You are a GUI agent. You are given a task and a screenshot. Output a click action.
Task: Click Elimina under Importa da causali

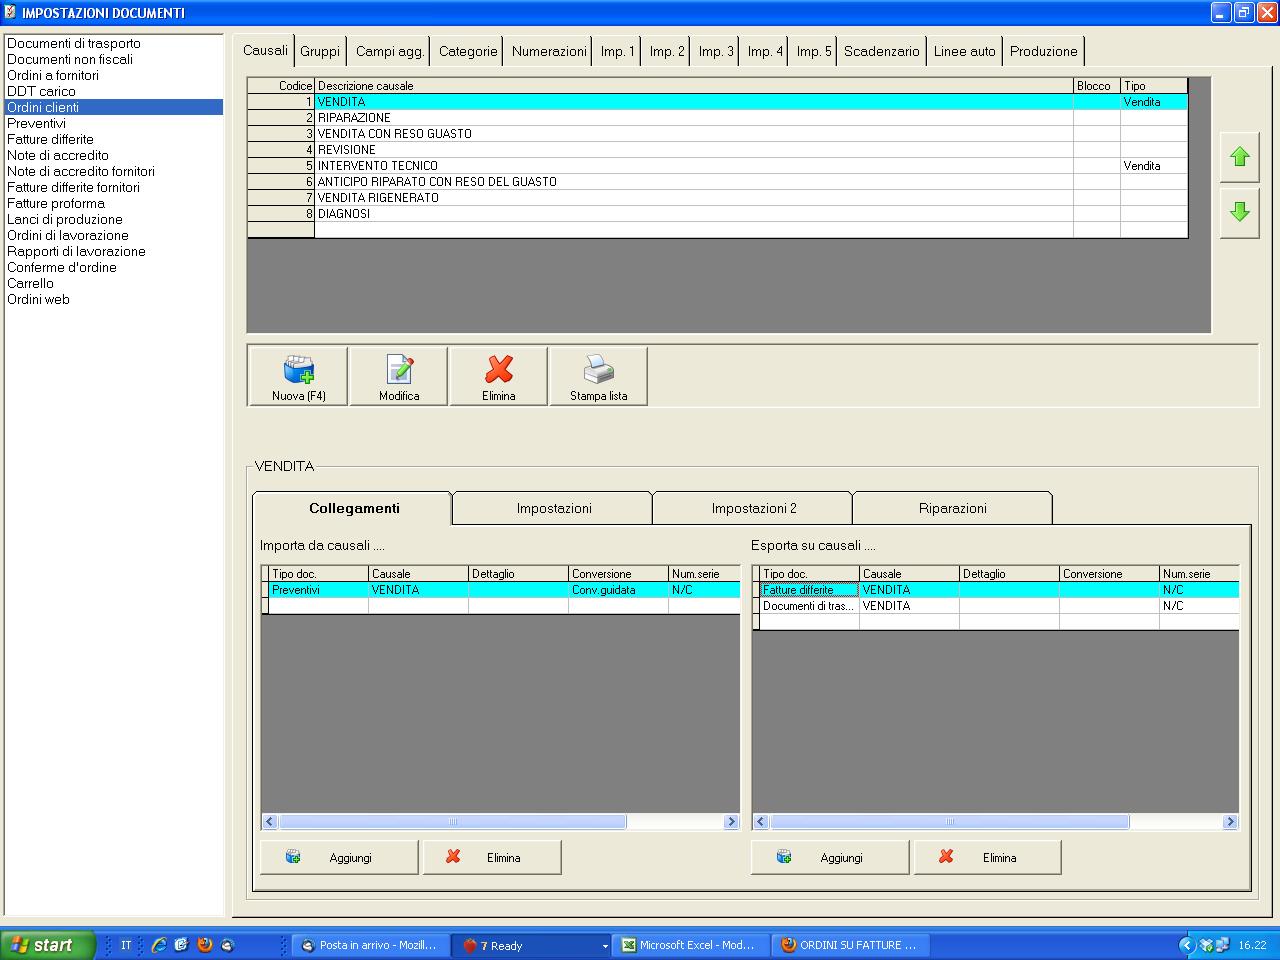[x=492, y=857]
